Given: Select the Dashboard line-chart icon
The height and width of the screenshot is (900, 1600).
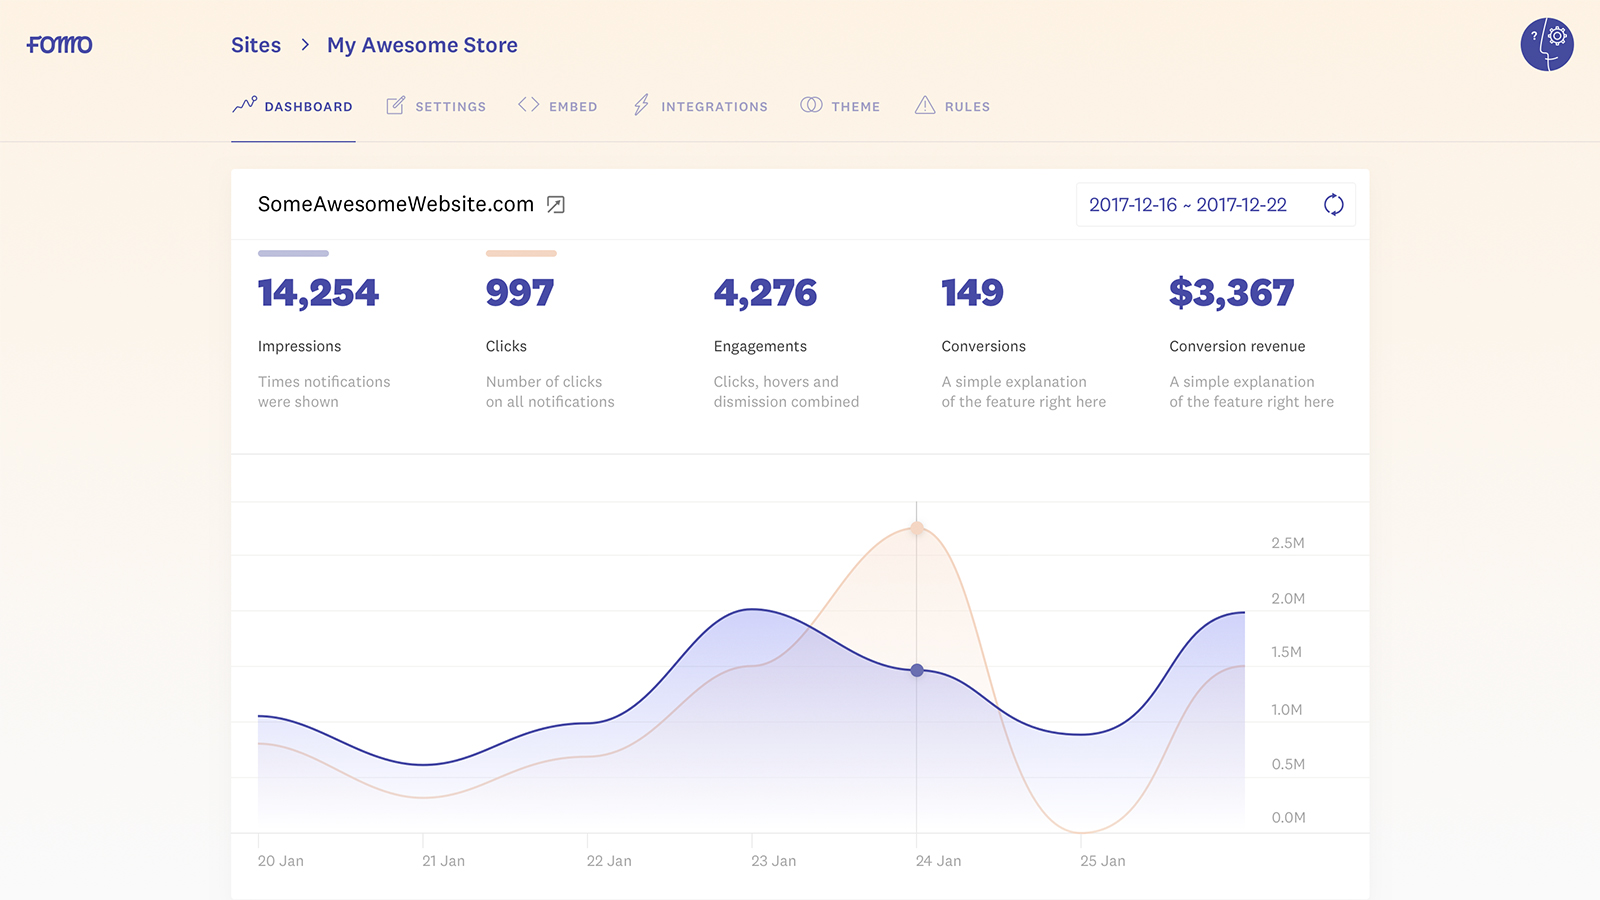Looking at the screenshot, I should (244, 105).
